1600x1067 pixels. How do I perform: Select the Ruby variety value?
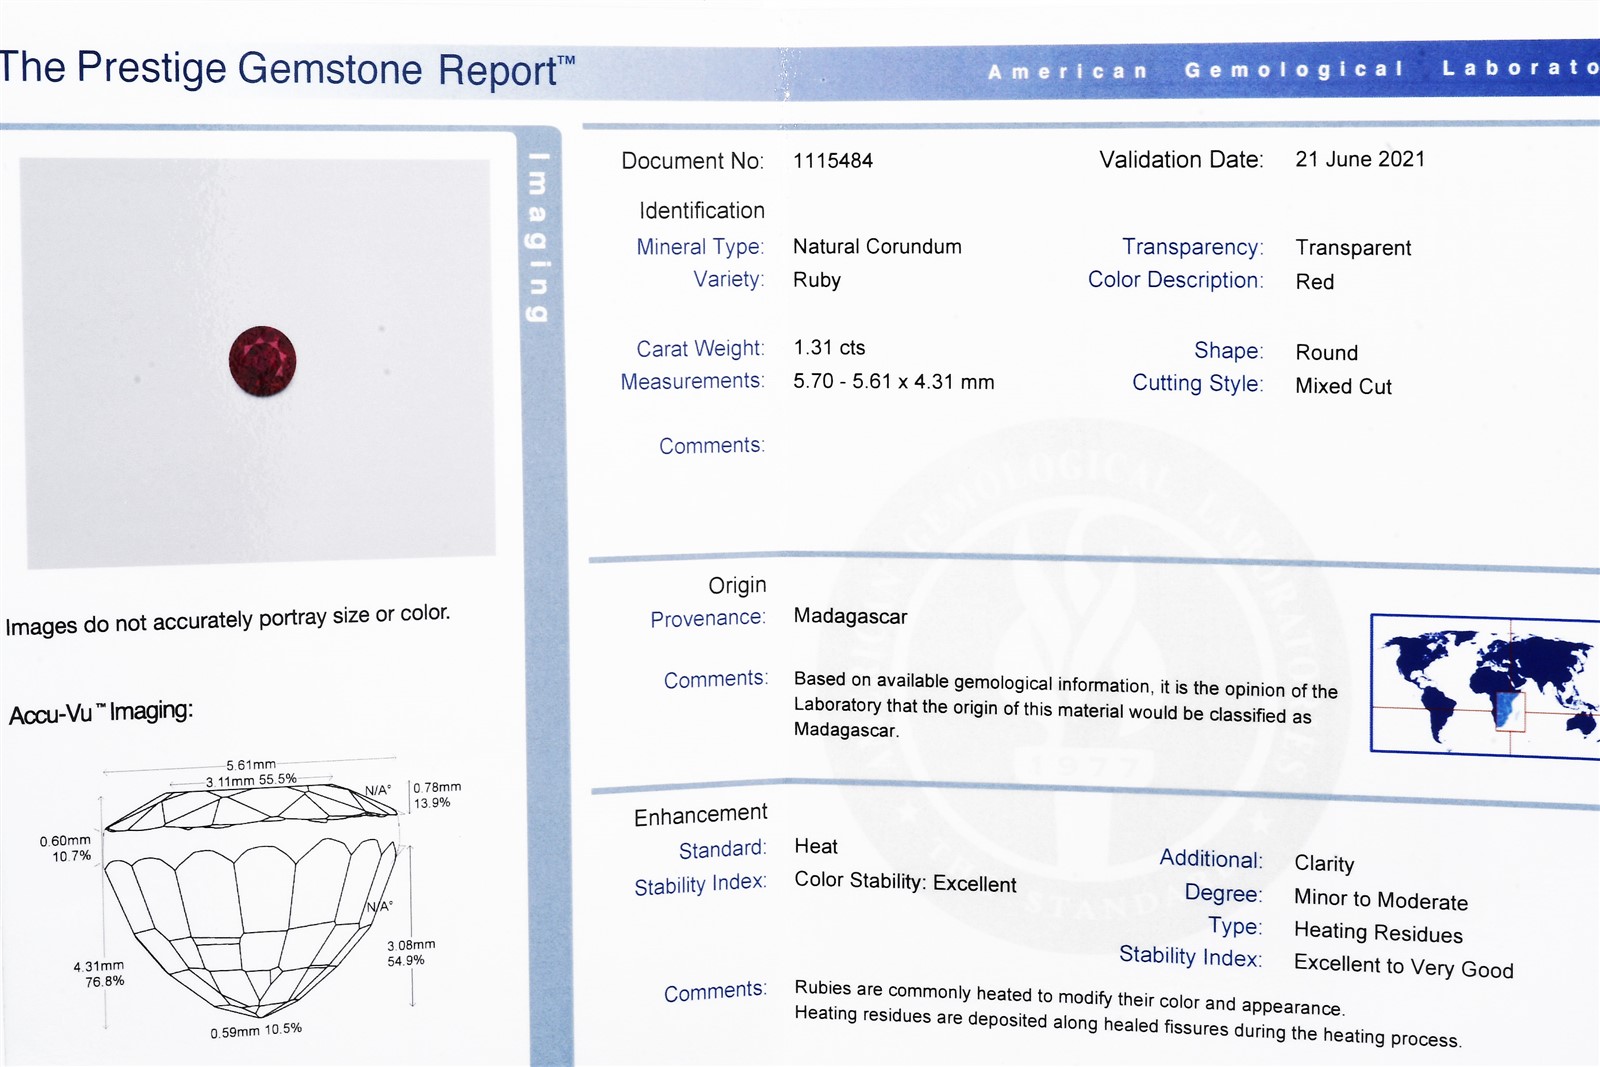pyautogui.click(x=816, y=281)
